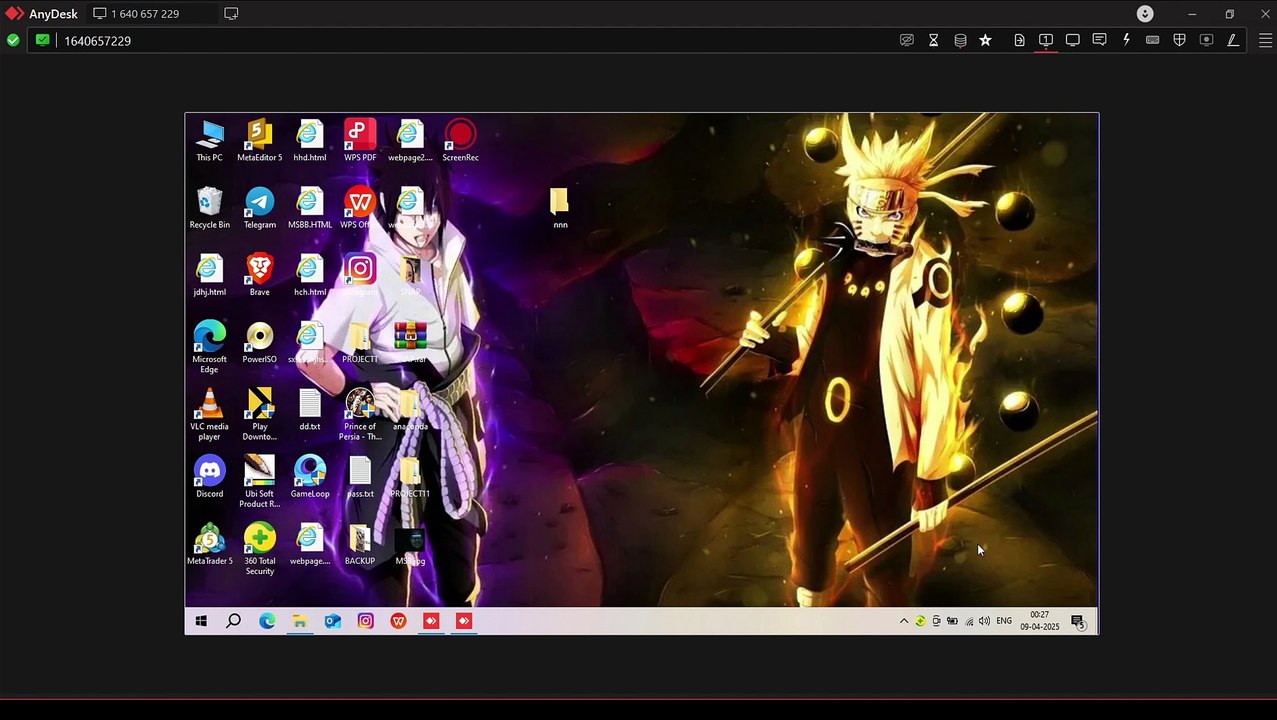Open the remote Windows Start menu
1277x720 pixels.
[x=201, y=621]
